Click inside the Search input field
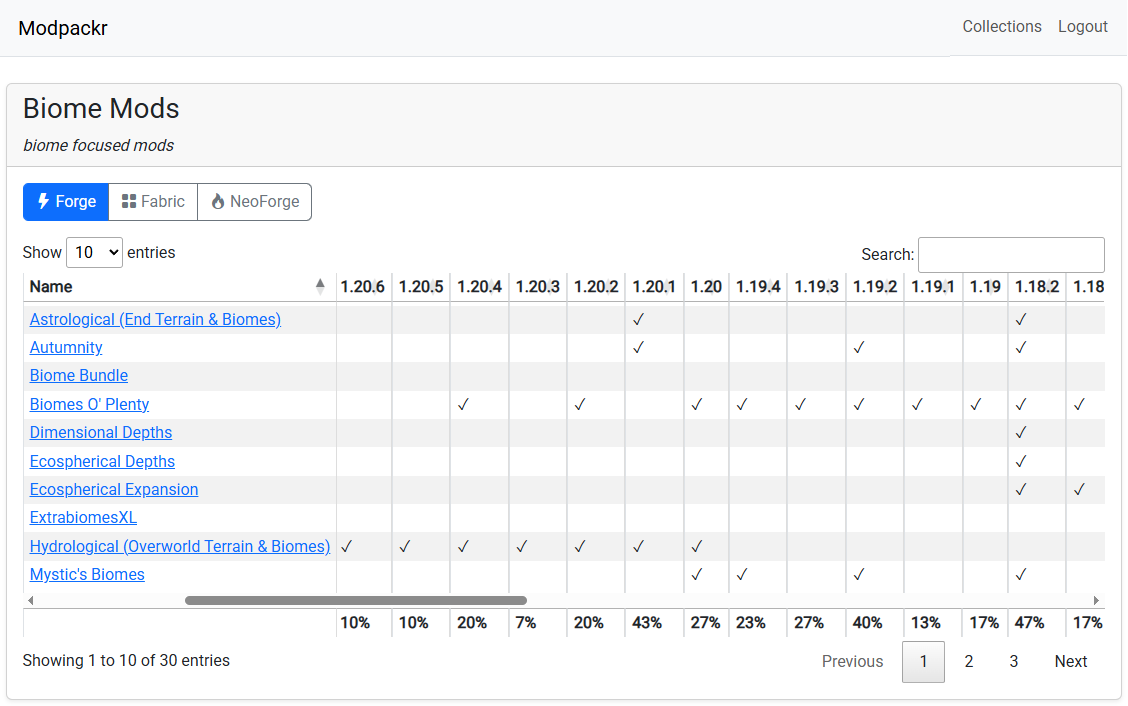The height and width of the screenshot is (706, 1128). (1010, 254)
